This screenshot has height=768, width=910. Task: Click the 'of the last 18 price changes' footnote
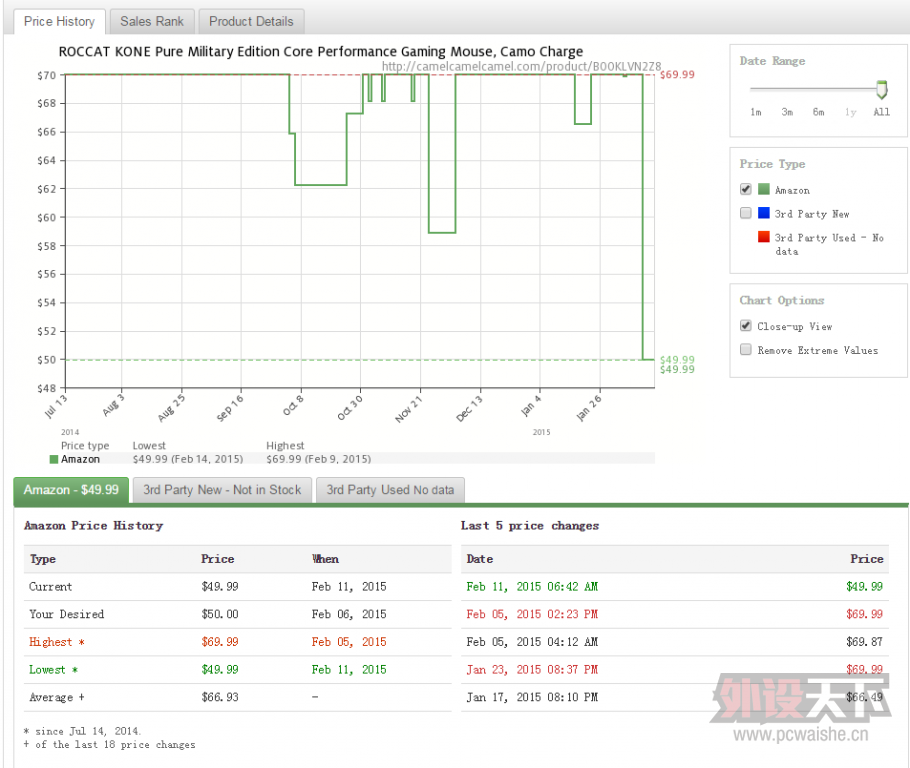point(110,745)
